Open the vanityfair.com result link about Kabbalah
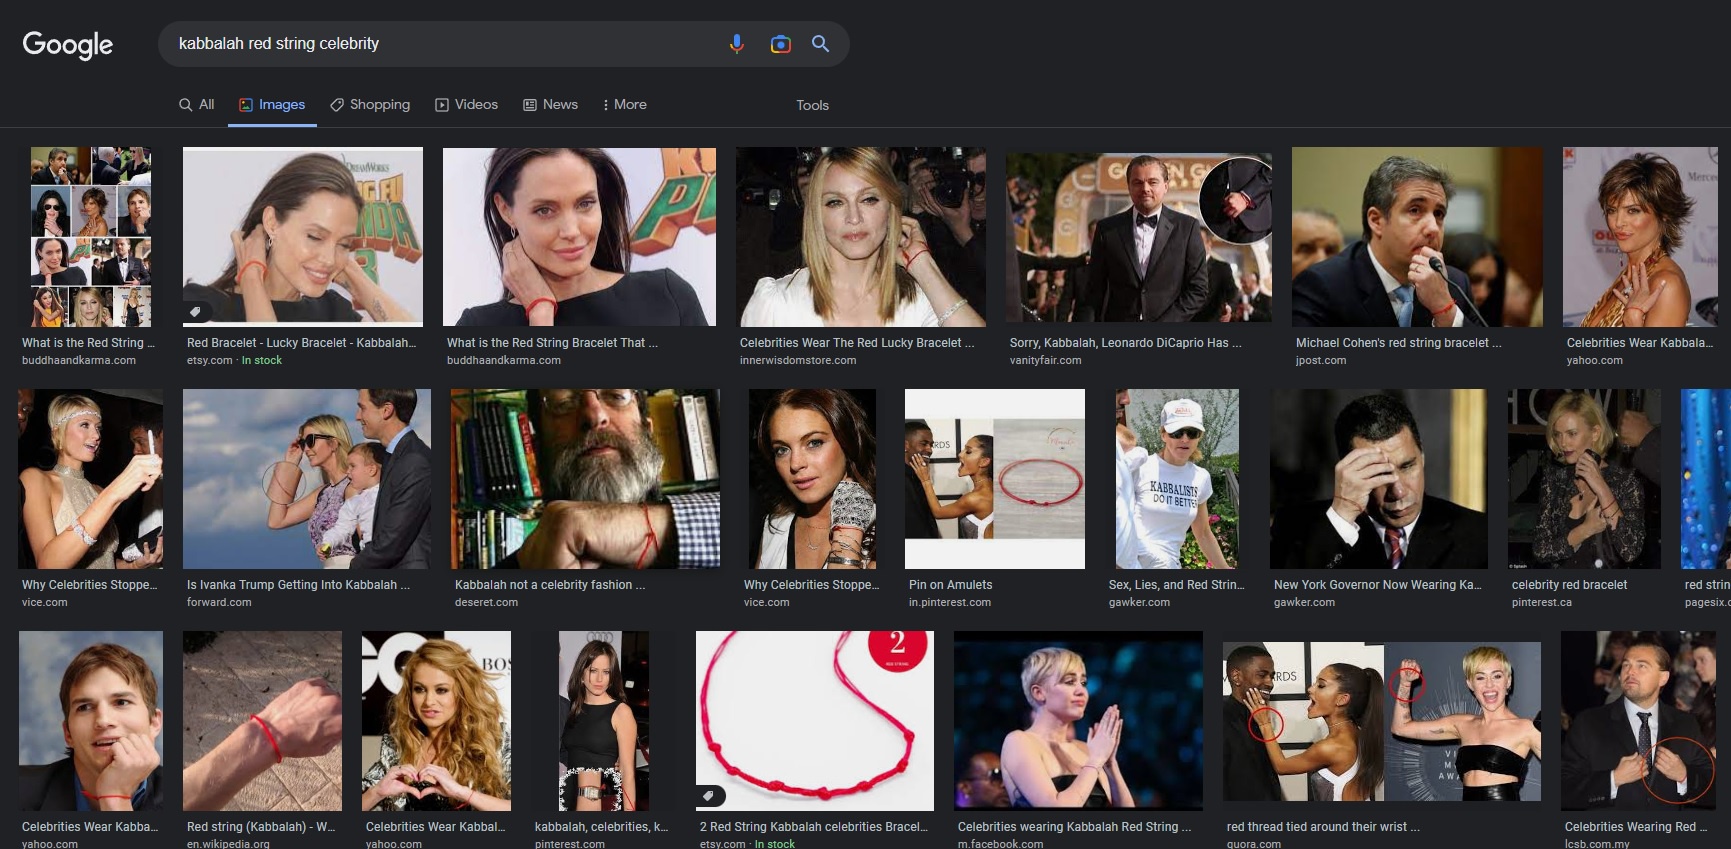1731x849 pixels. pyautogui.click(x=1125, y=343)
